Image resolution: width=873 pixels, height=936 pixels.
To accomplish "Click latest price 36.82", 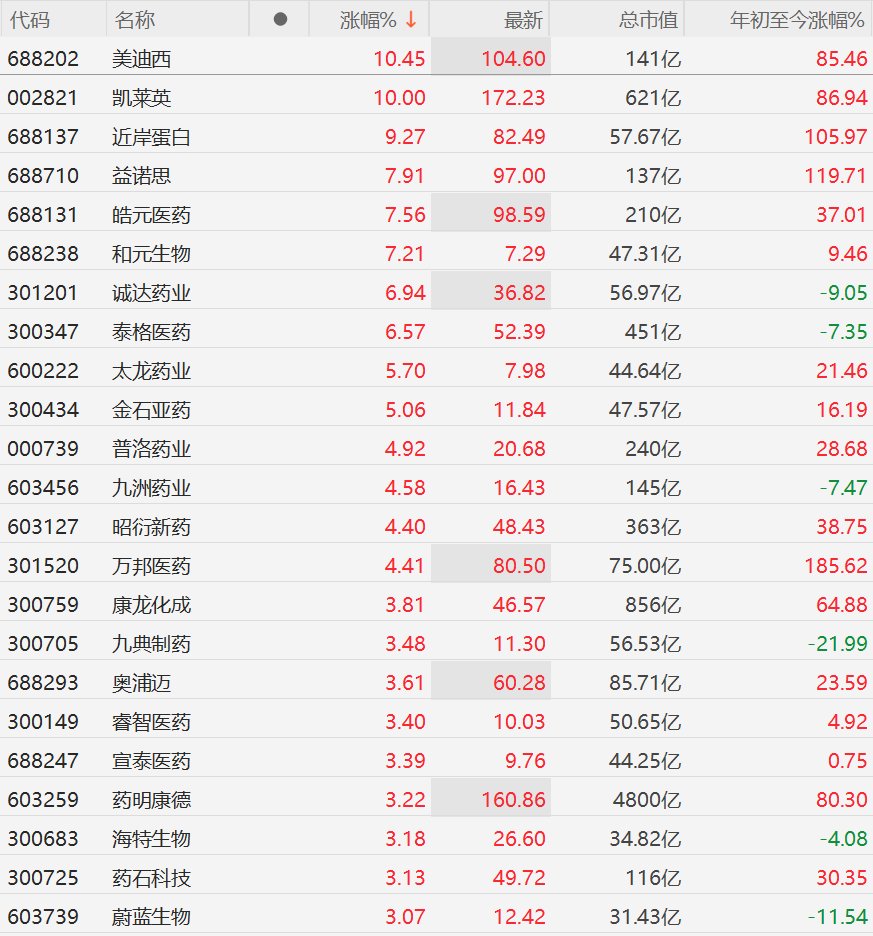I will [519, 292].
